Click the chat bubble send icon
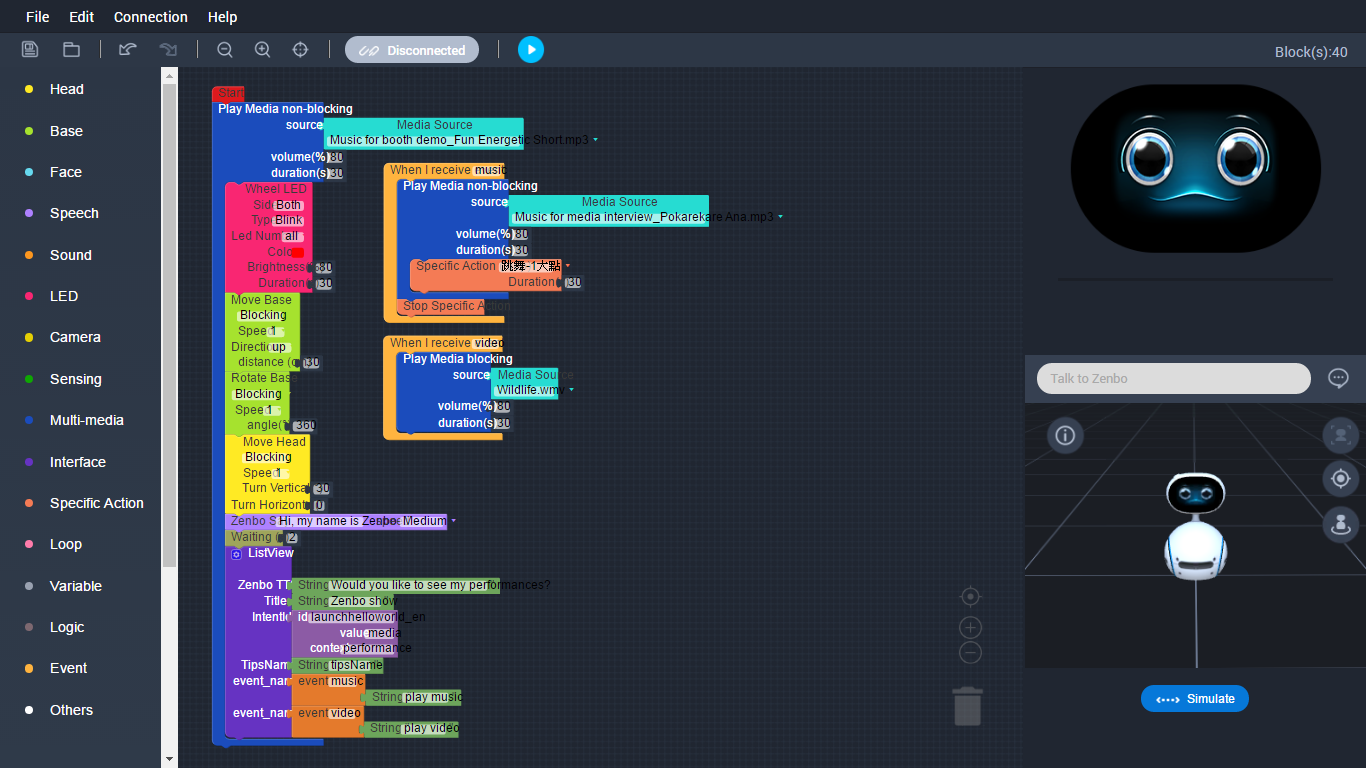 [x=1338, y=378]
